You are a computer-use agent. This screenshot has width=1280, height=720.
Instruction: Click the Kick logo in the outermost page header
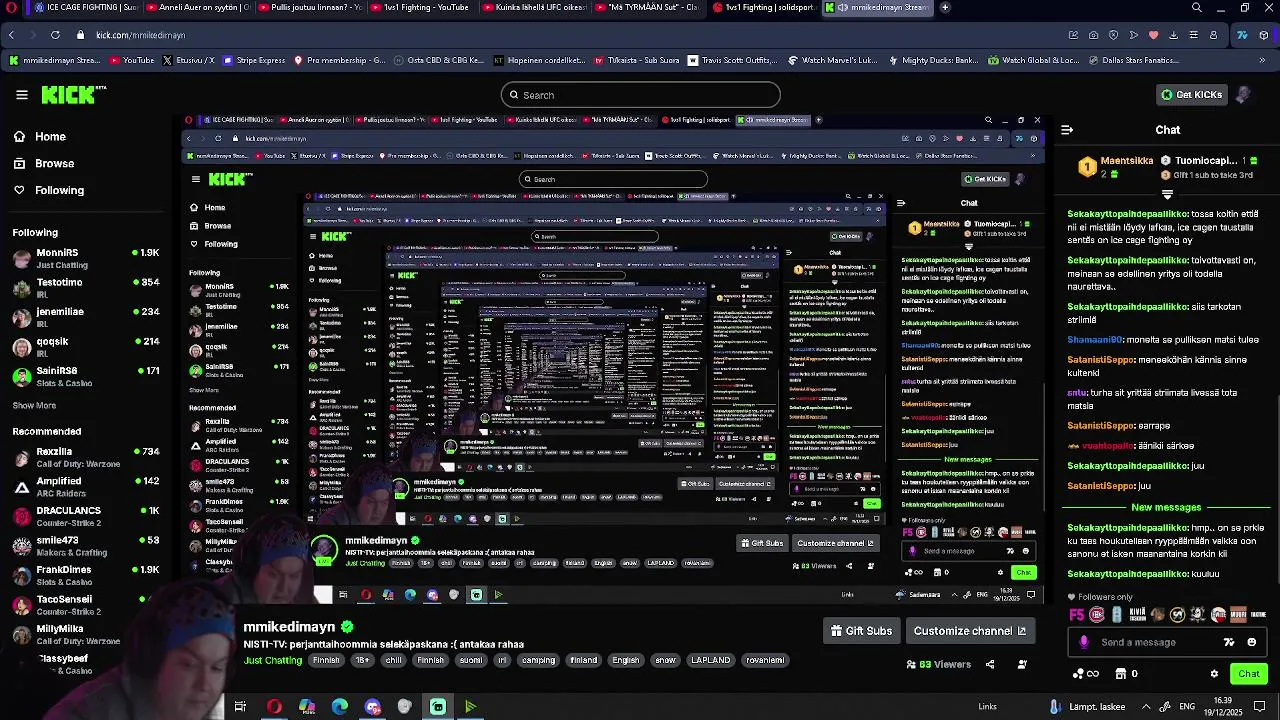73,95
